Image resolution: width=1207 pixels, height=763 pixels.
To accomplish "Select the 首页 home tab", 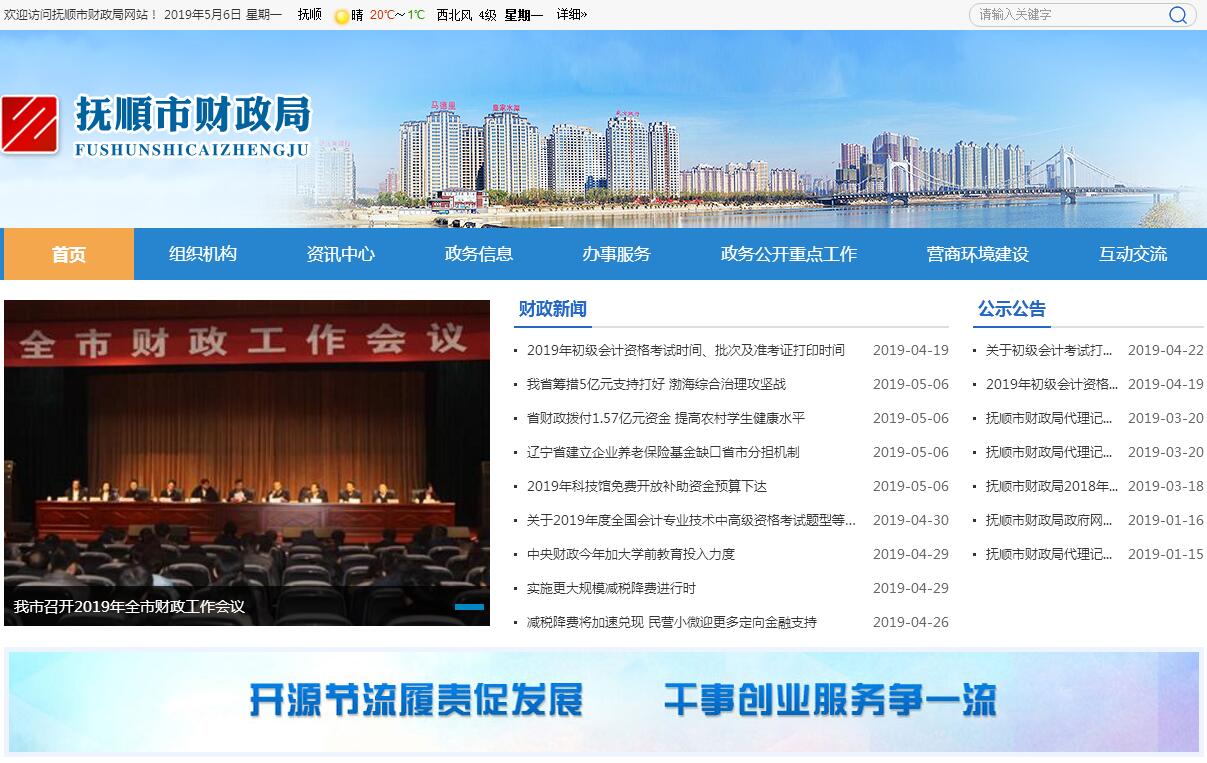I will 69,254.
